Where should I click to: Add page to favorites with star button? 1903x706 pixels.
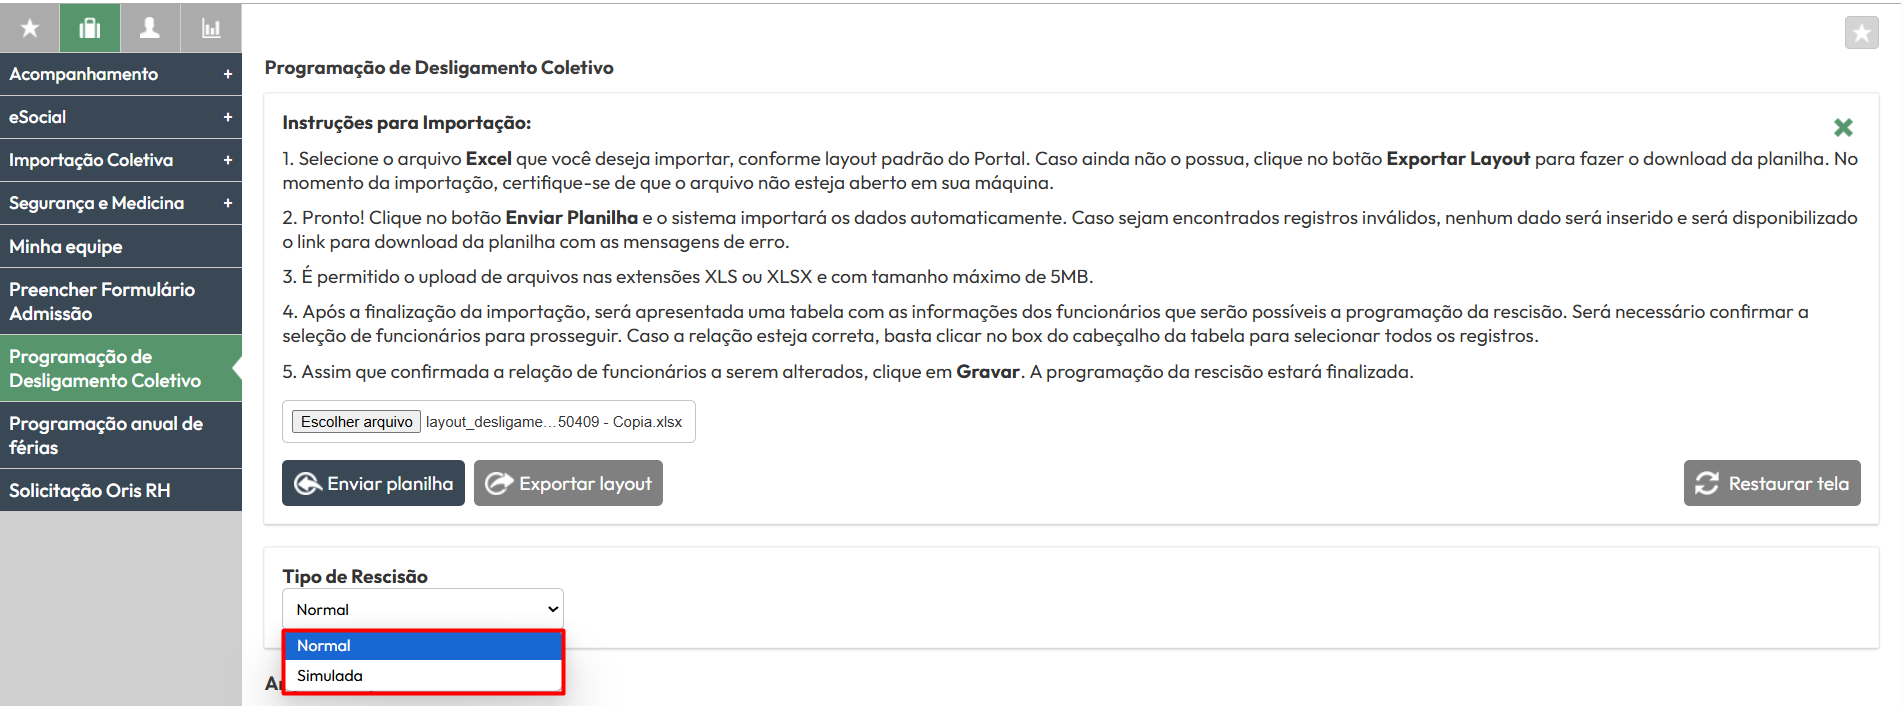(1861, 33)
